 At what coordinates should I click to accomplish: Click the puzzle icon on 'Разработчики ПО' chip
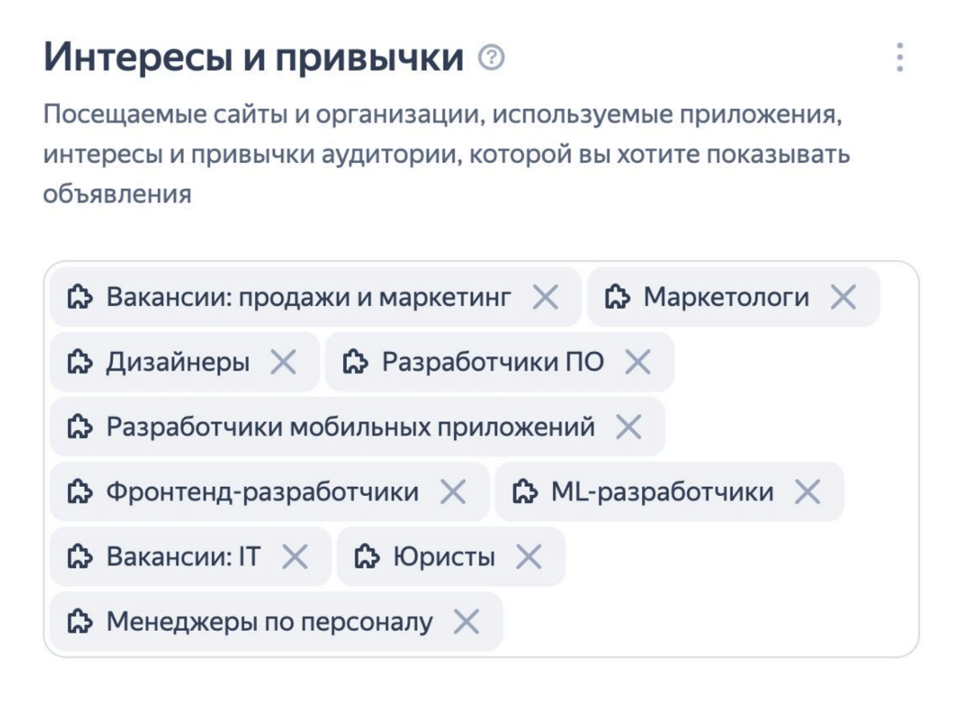pos(355,362)
